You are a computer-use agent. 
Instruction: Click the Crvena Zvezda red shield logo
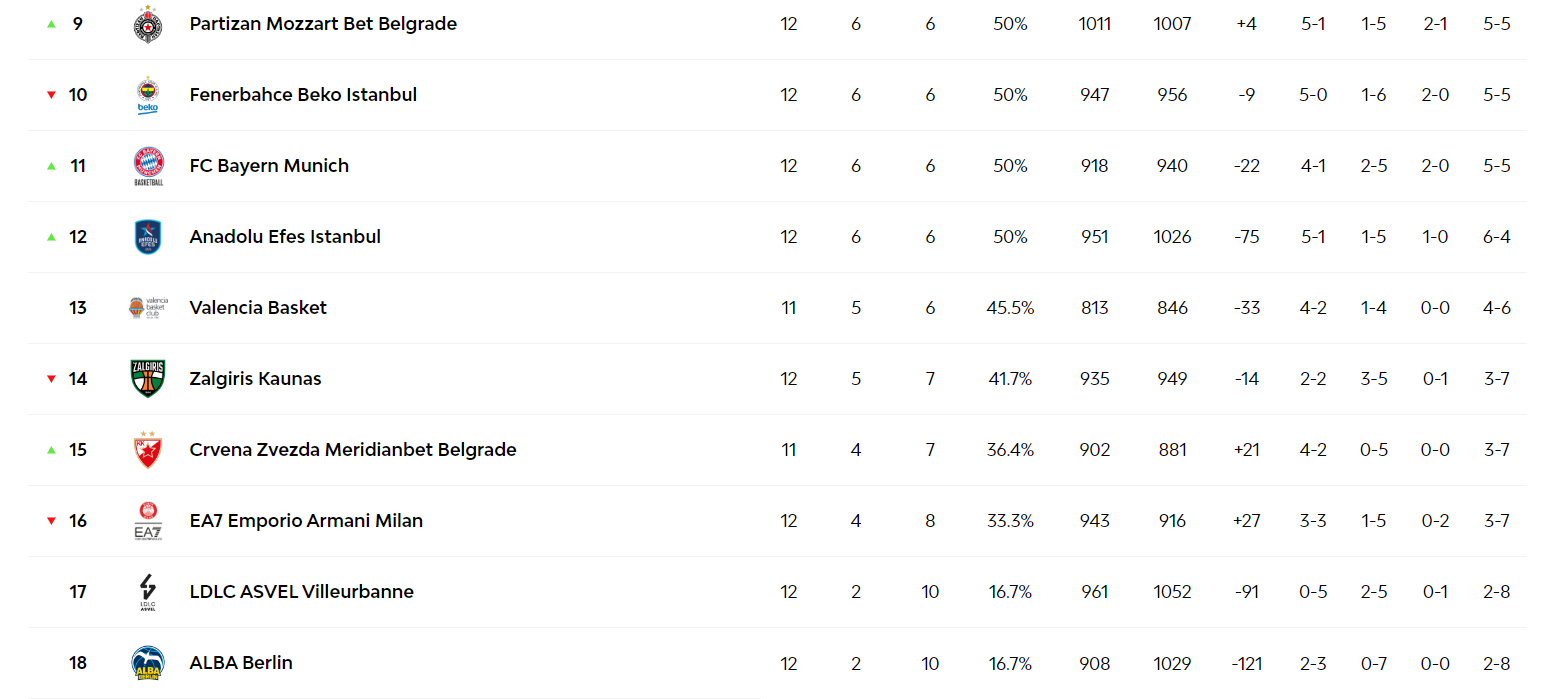coord(148,450)
